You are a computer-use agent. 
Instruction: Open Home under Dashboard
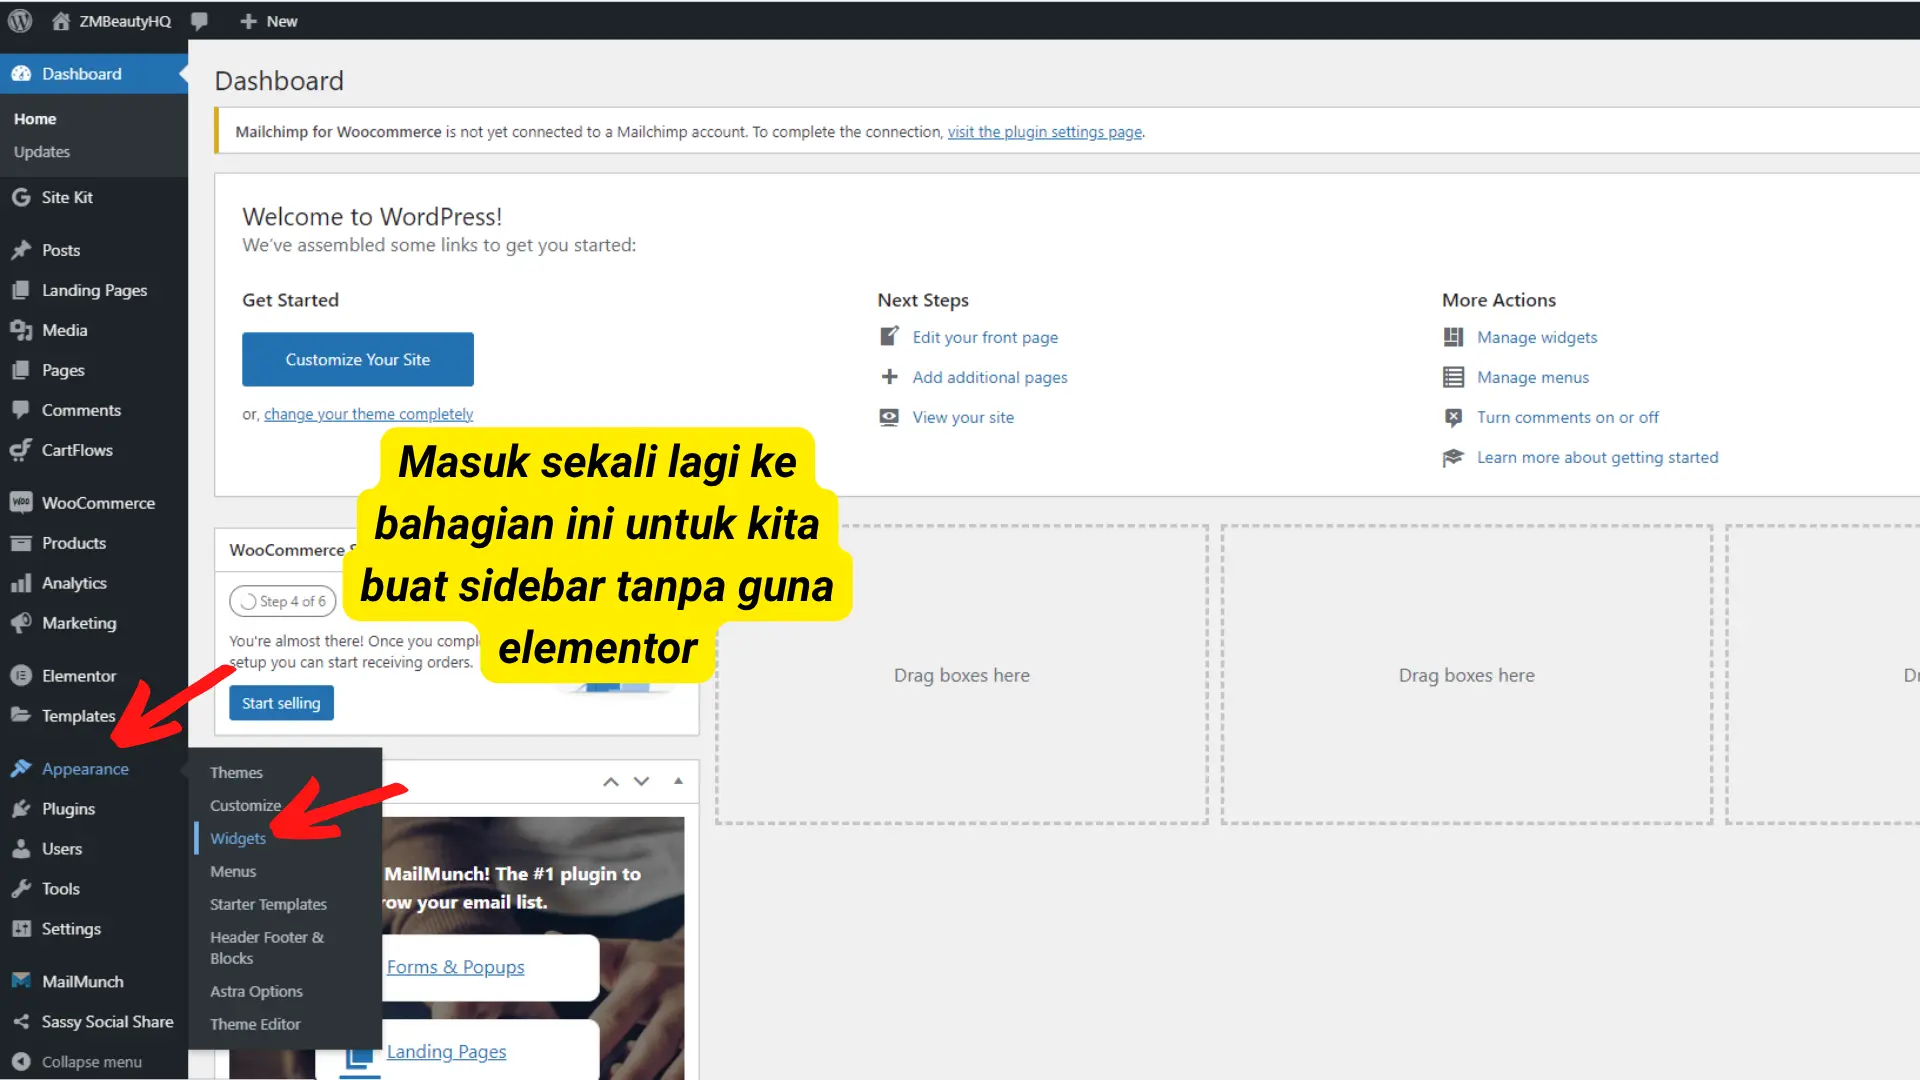tap(35, 119)
